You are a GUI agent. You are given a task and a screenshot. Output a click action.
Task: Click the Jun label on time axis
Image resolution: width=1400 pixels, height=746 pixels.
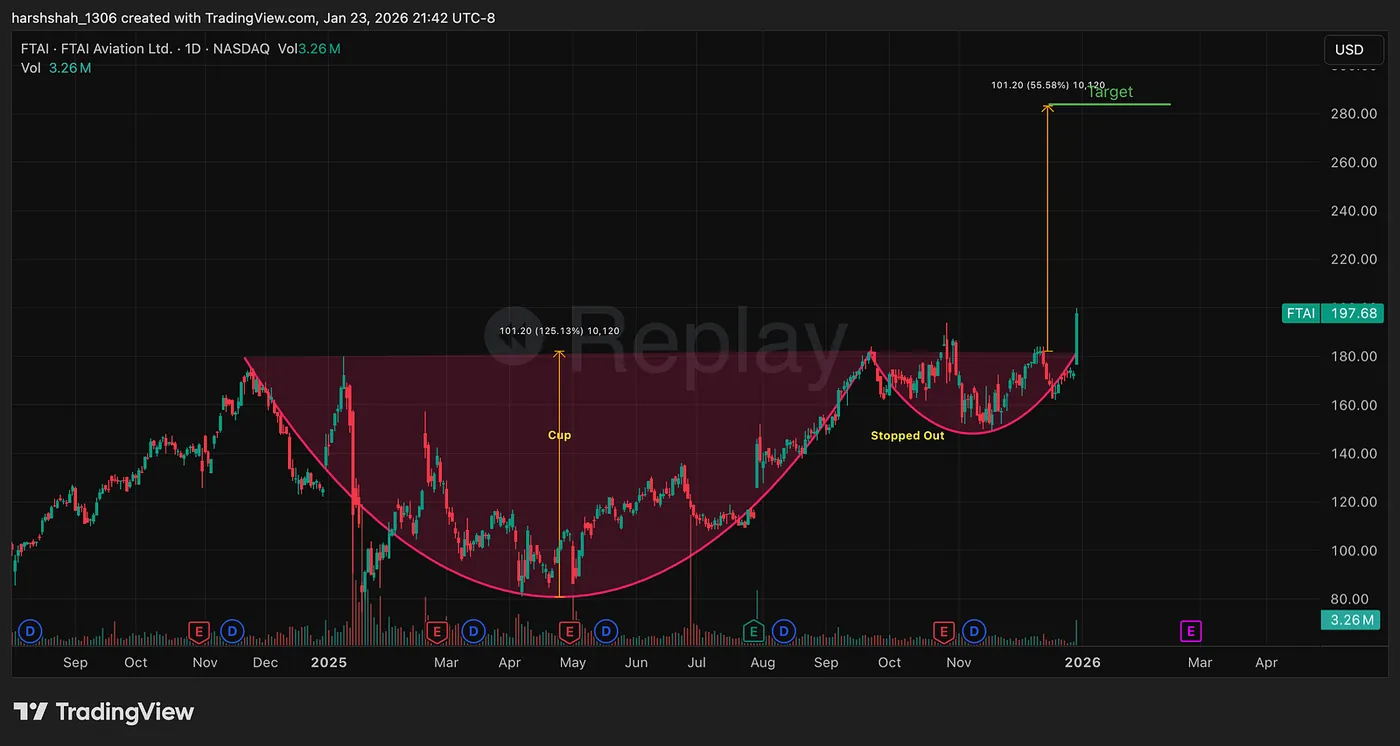[x=635, y=662]
